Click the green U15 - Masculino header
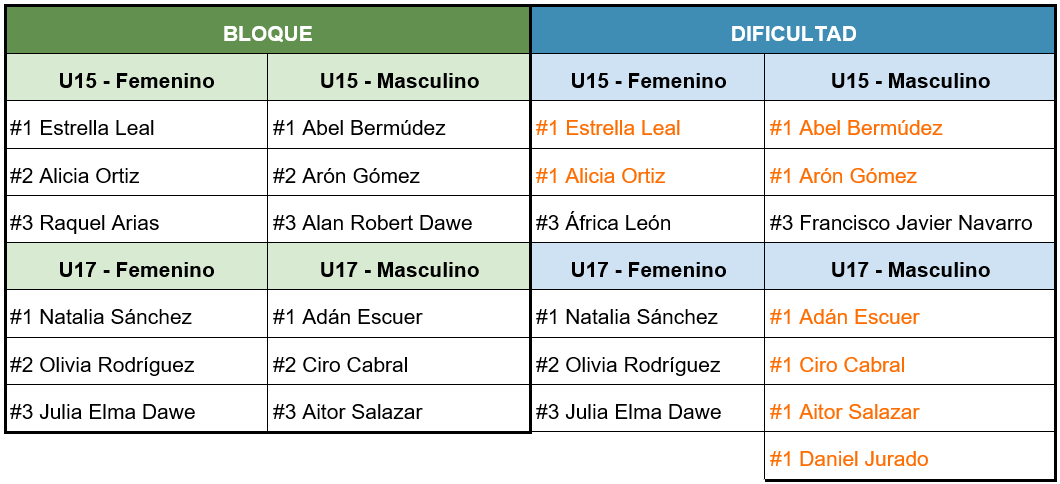Screen dimensions: 1060x484 coord(399,81)
